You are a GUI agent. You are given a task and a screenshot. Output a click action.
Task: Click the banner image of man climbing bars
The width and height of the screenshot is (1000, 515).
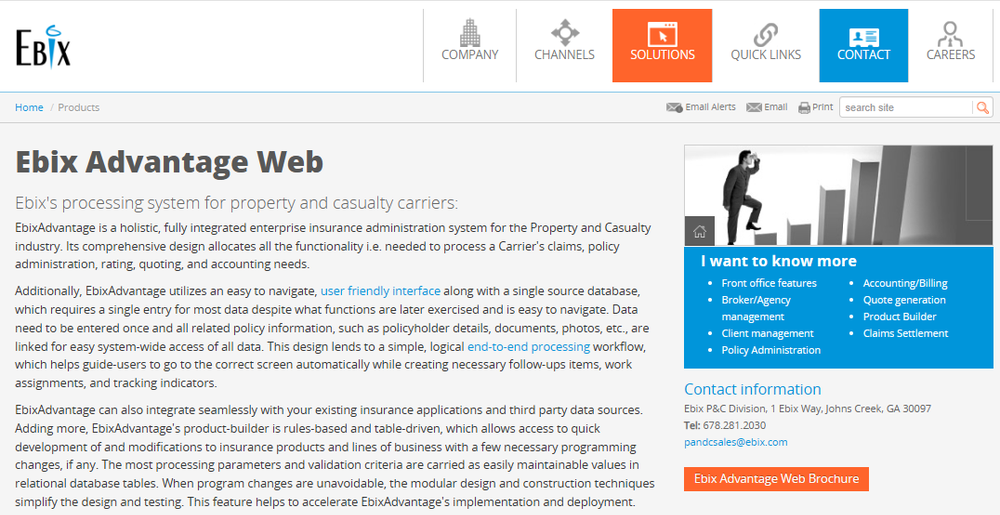click(839, 195)
